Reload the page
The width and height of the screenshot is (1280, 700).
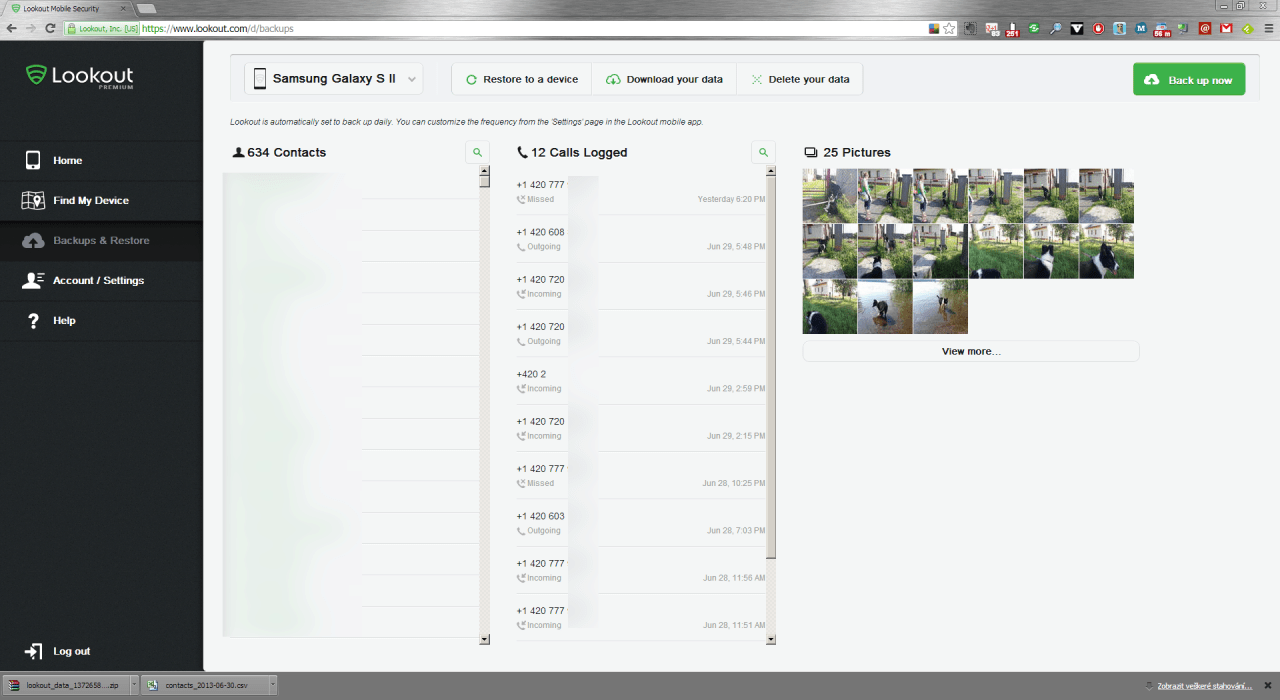pyautogui.click(x=50, y=29)
